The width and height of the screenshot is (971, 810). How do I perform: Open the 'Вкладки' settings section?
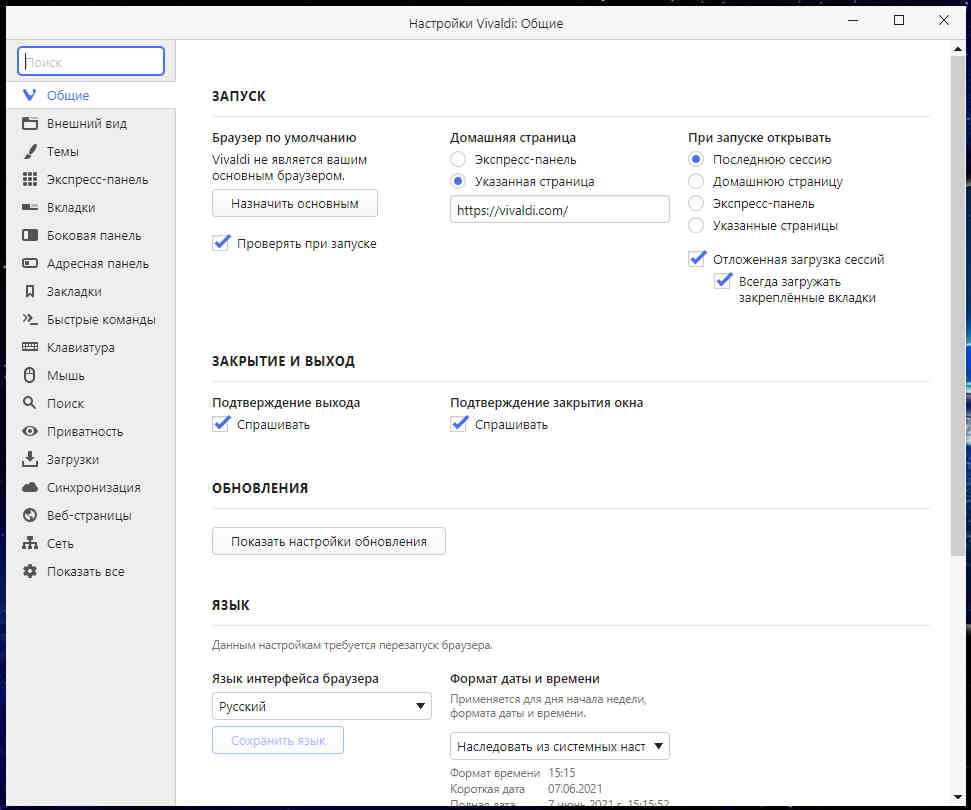pos(71,208)
